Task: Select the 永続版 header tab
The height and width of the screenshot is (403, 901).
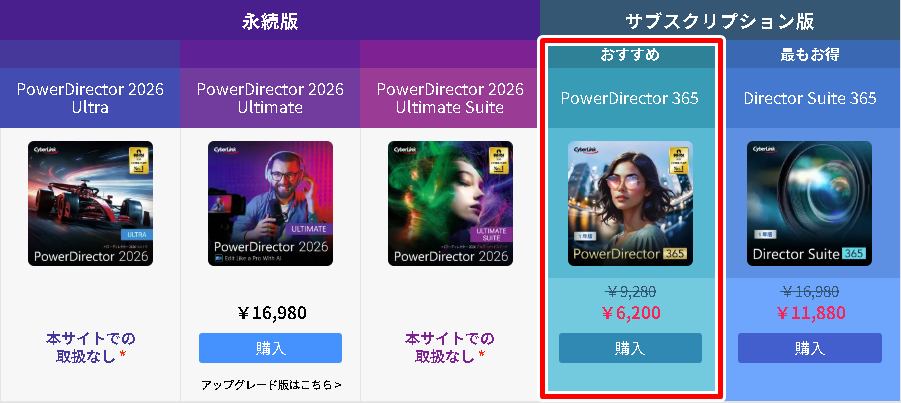Action: pyautogui.click(x=270, y=21)
